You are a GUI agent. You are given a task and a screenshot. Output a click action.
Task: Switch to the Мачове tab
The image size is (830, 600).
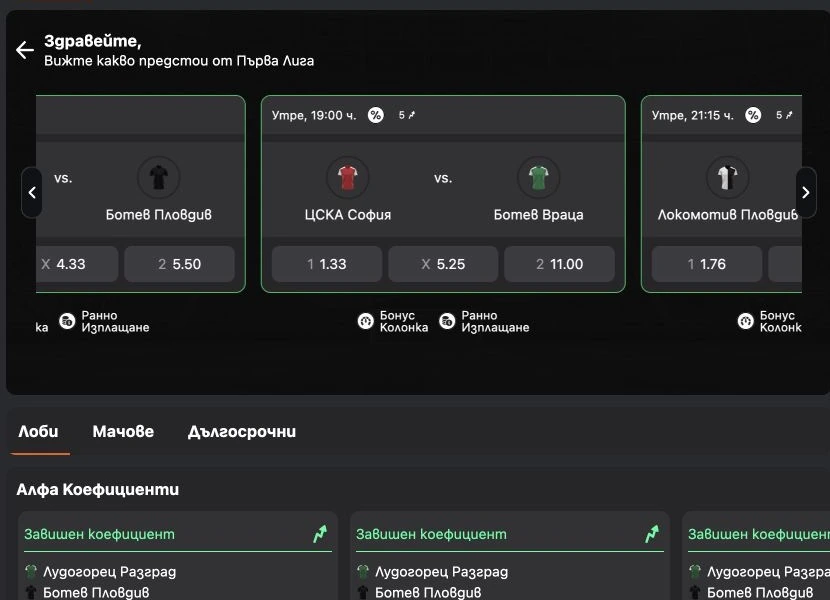(x=123, y=432)
